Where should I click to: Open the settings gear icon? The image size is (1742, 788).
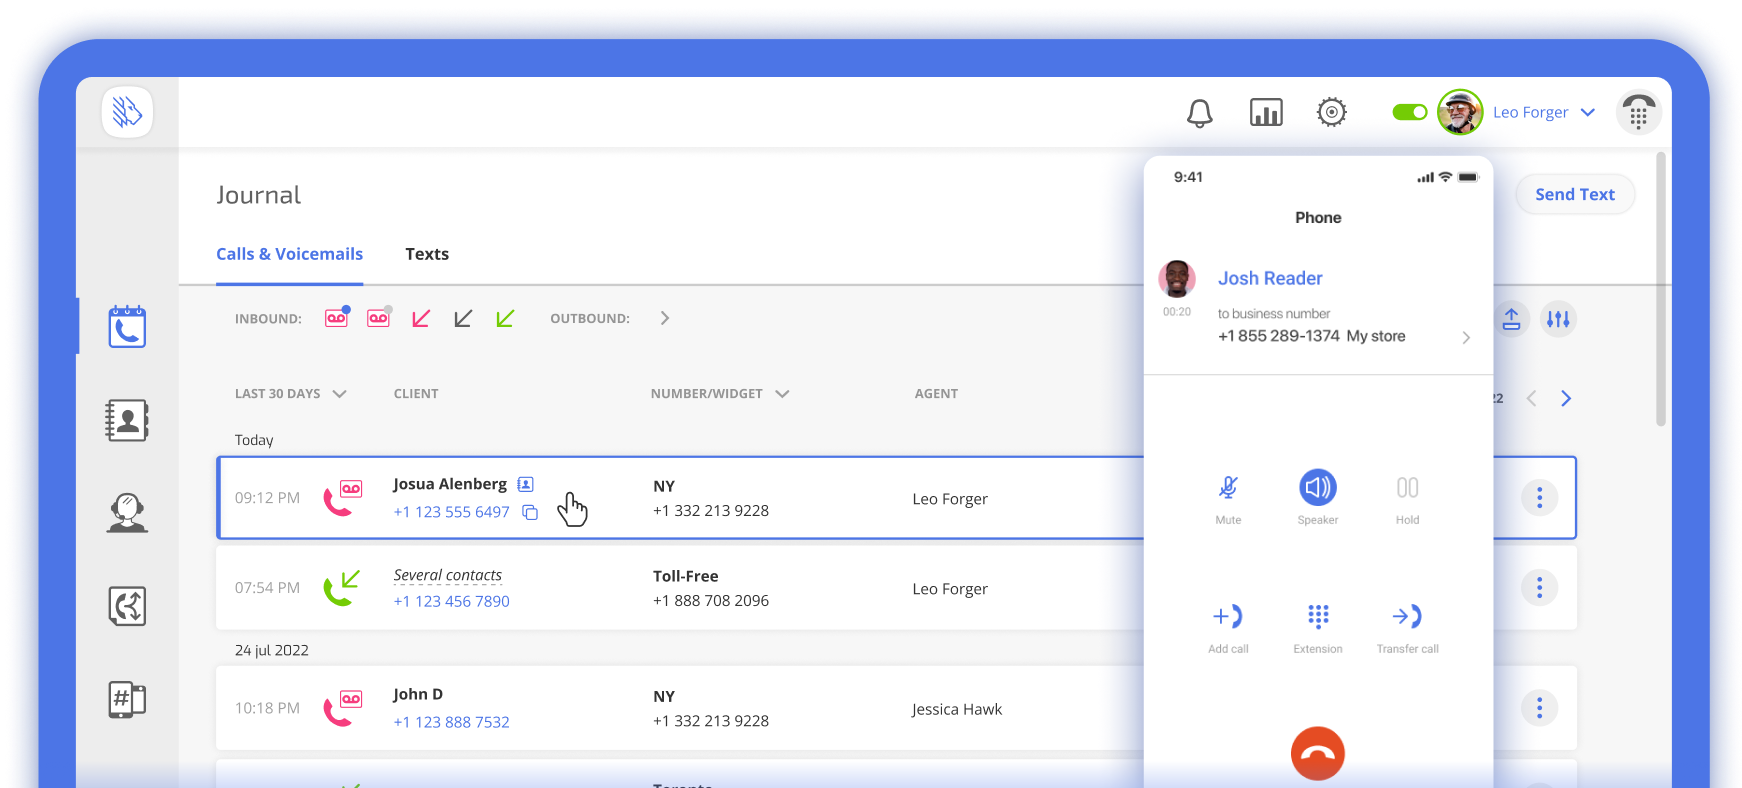coord(1331,112)
